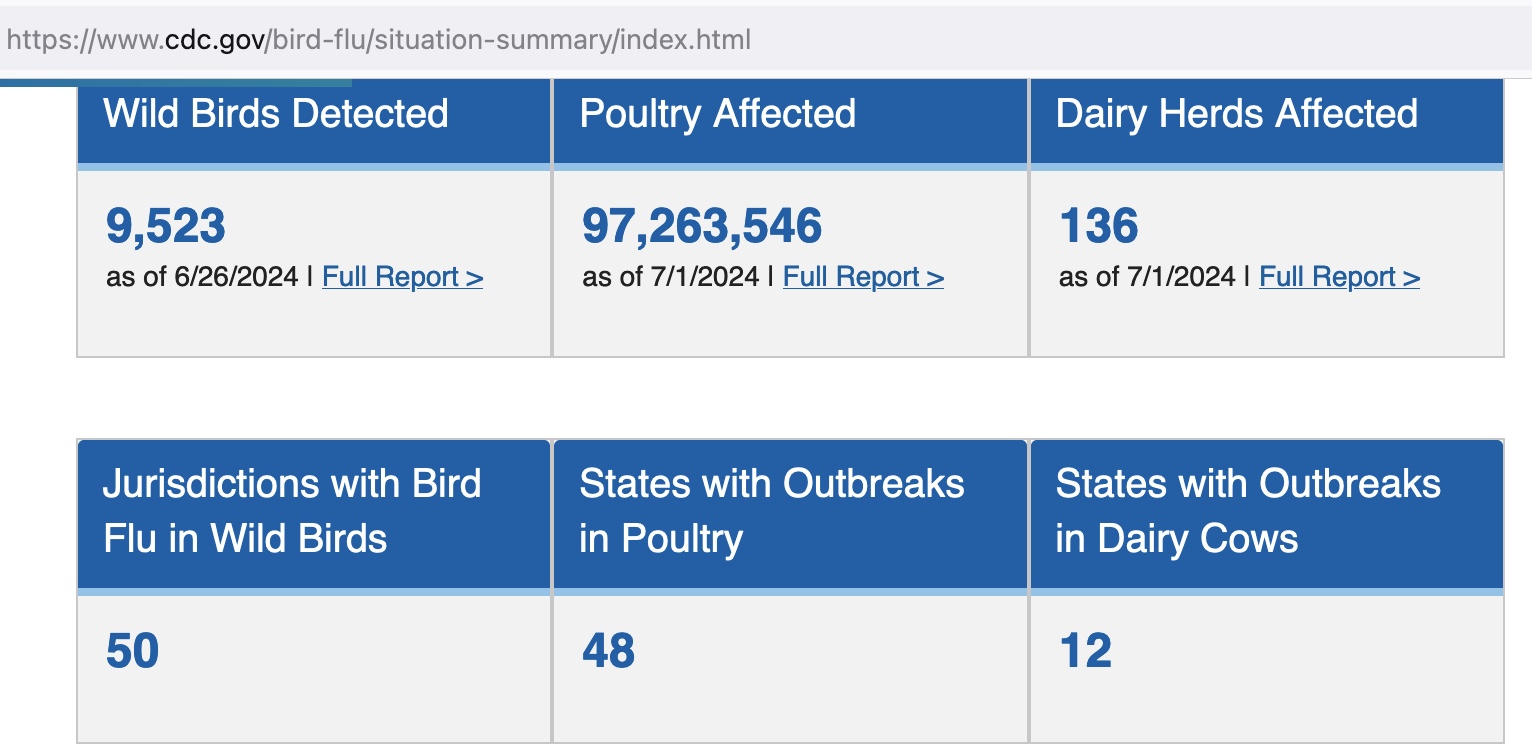This screenshot has height=752, width=1532.
Task: Click the number 12 for dairy cow states
Action: pyautogui.click(x=1085, y=652)
